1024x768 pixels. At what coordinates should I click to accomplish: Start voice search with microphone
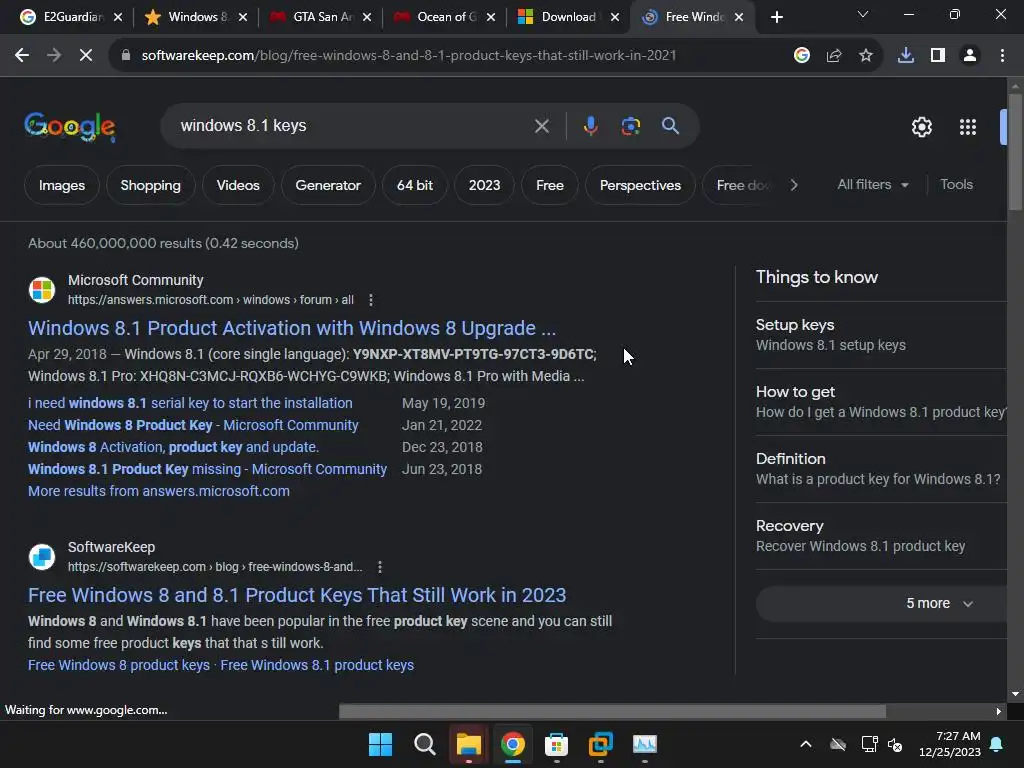590,126
